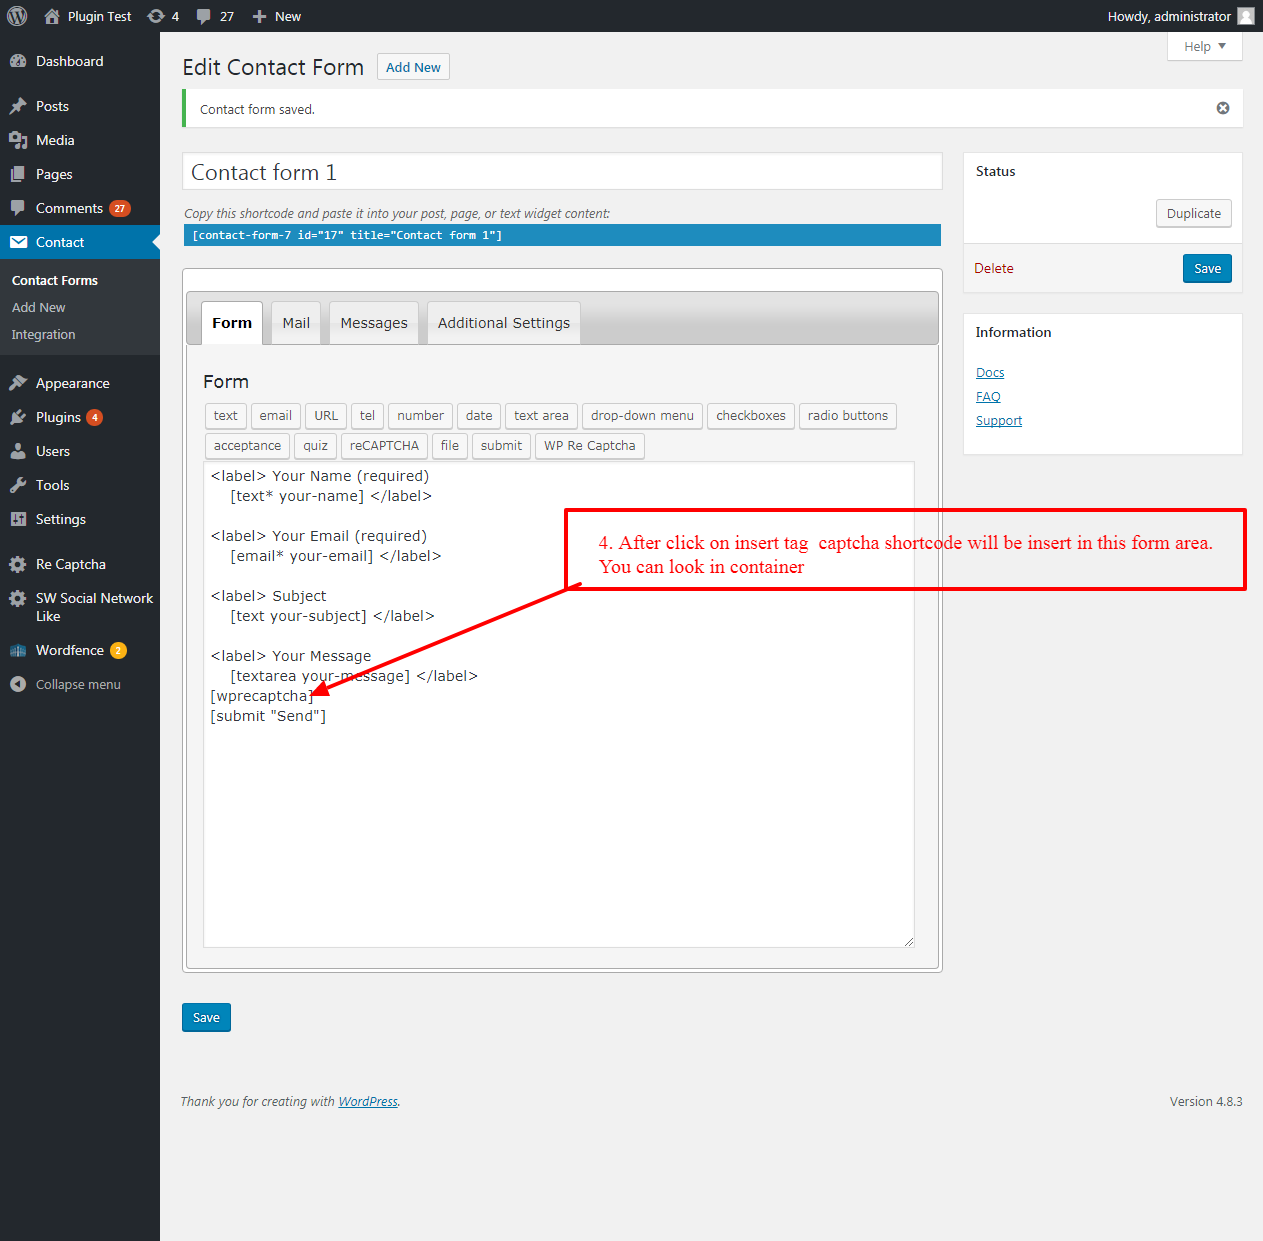Insert a text area tag
The image size is (1263, 1241).
[541, 416]
